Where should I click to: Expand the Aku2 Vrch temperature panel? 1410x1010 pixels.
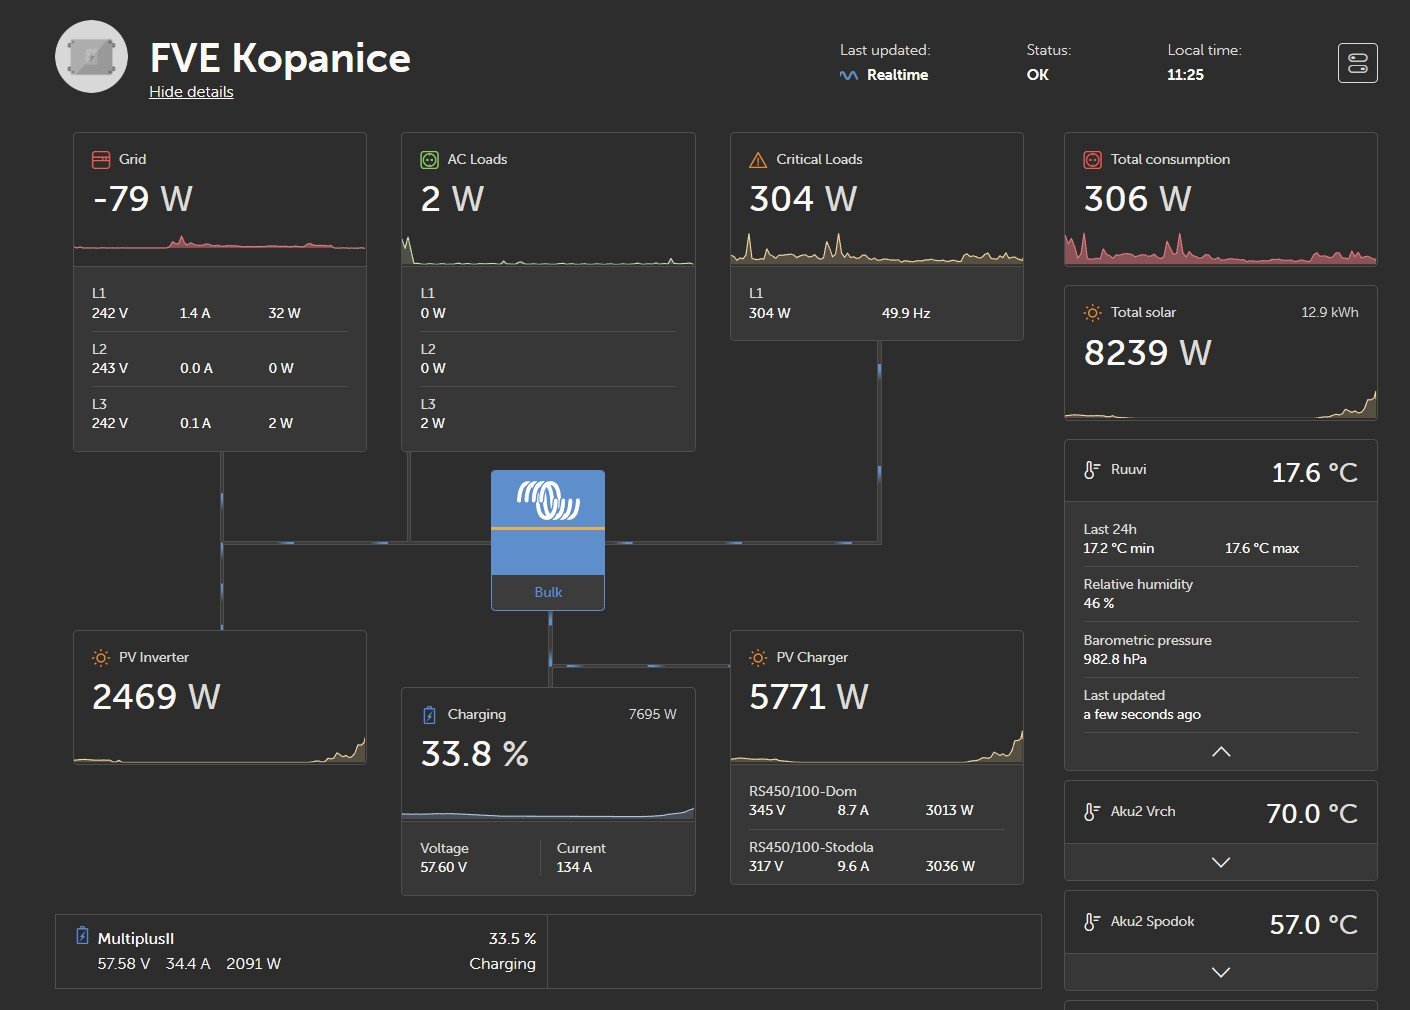click(1220, 862)
